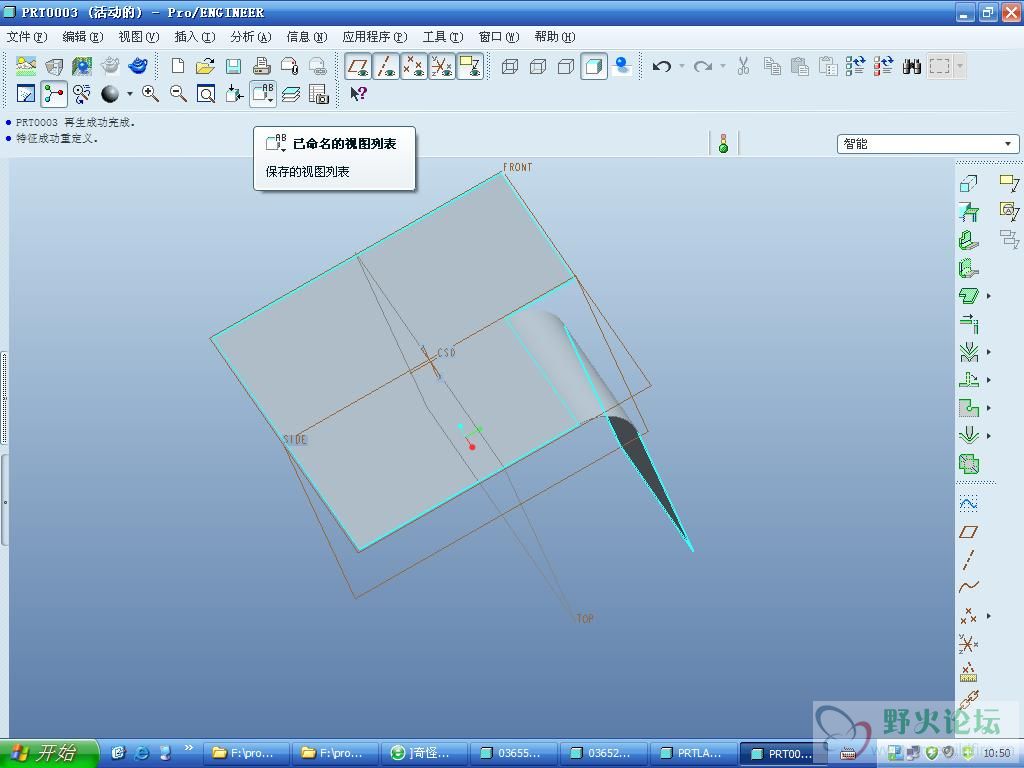Screen dimensions: 1024x768
Task: Click the open folder icon
Action: tap(205, 66)
